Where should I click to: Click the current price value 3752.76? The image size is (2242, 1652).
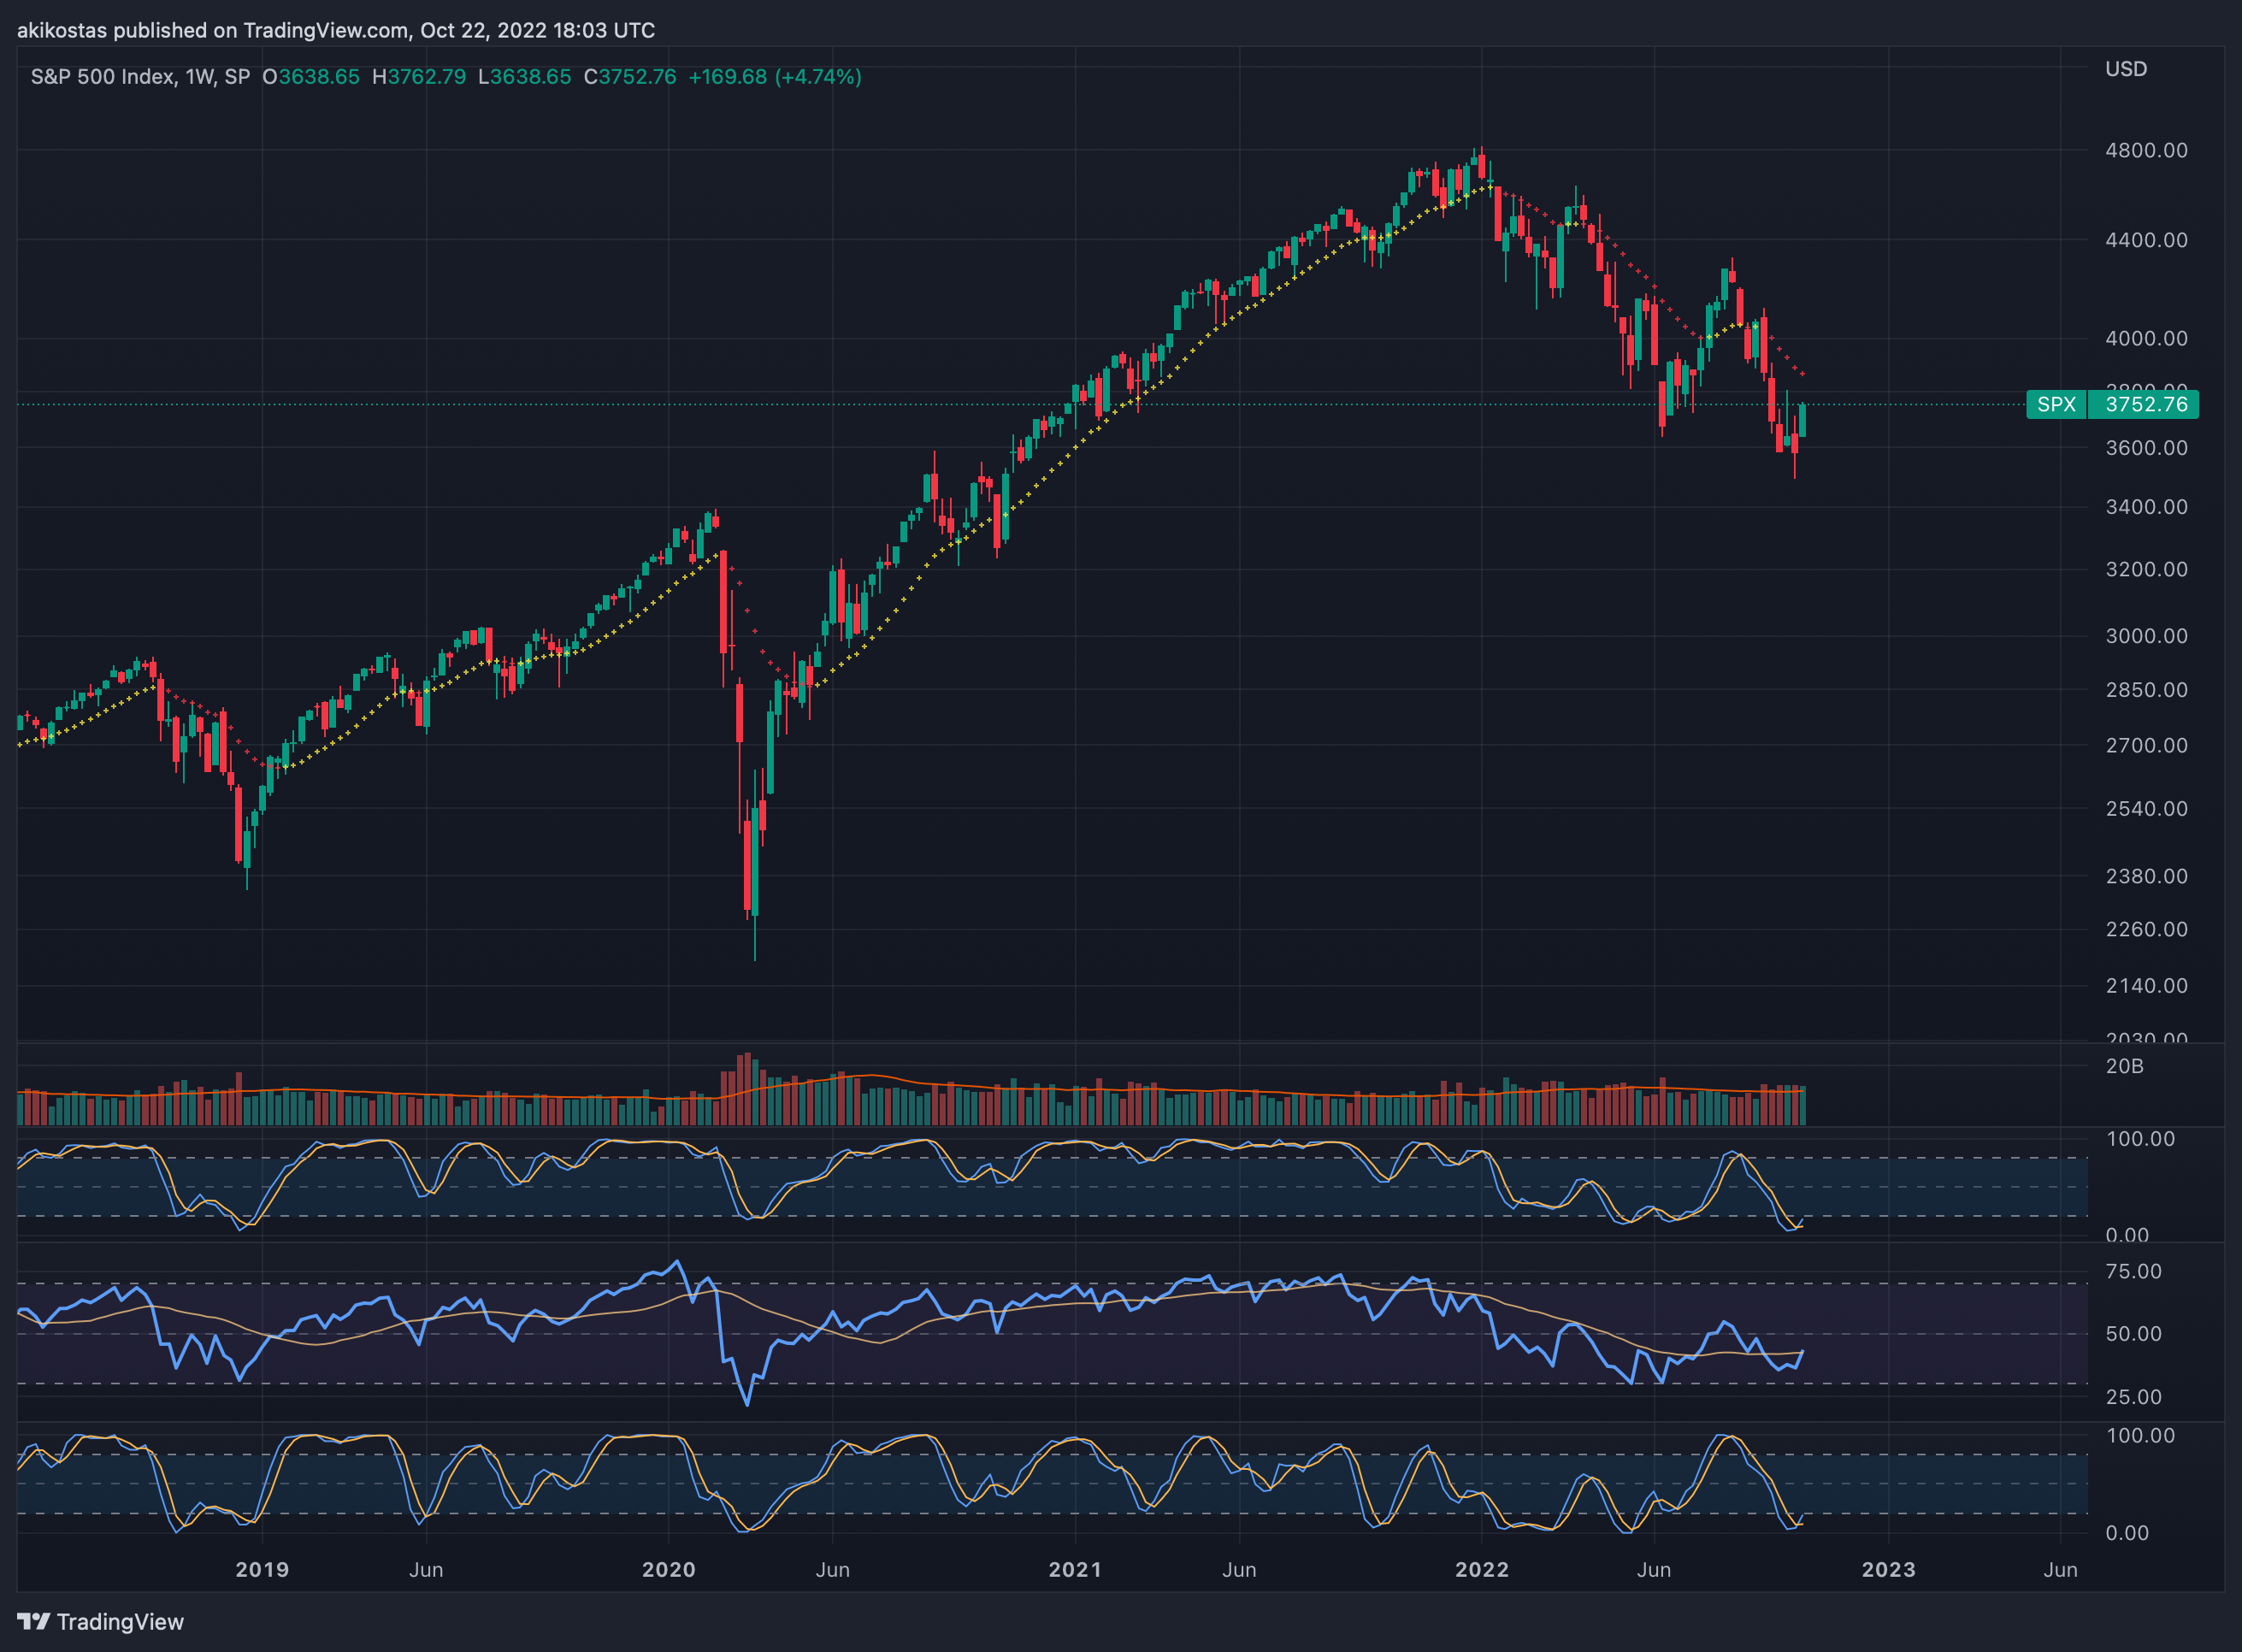[x=2146, y=404]
